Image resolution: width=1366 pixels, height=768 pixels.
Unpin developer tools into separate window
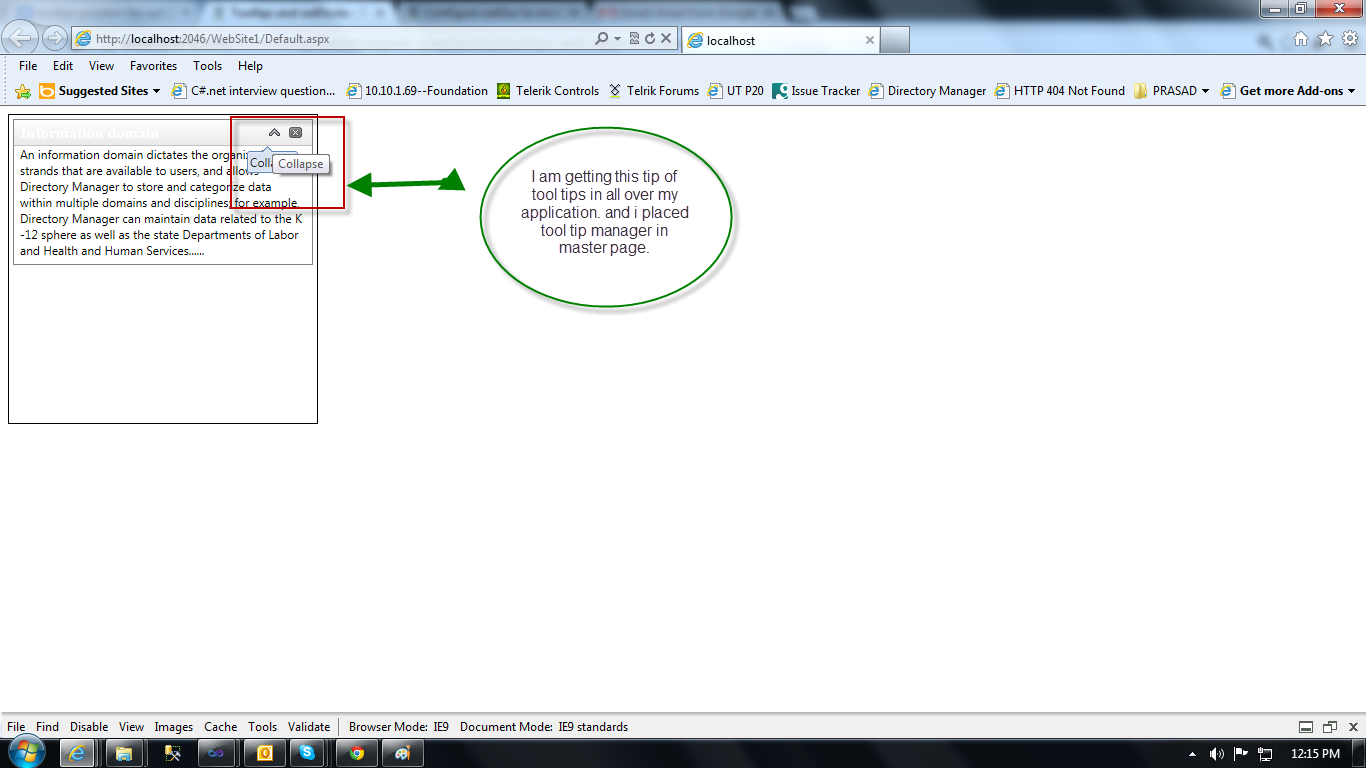[x=1329, y=727]
